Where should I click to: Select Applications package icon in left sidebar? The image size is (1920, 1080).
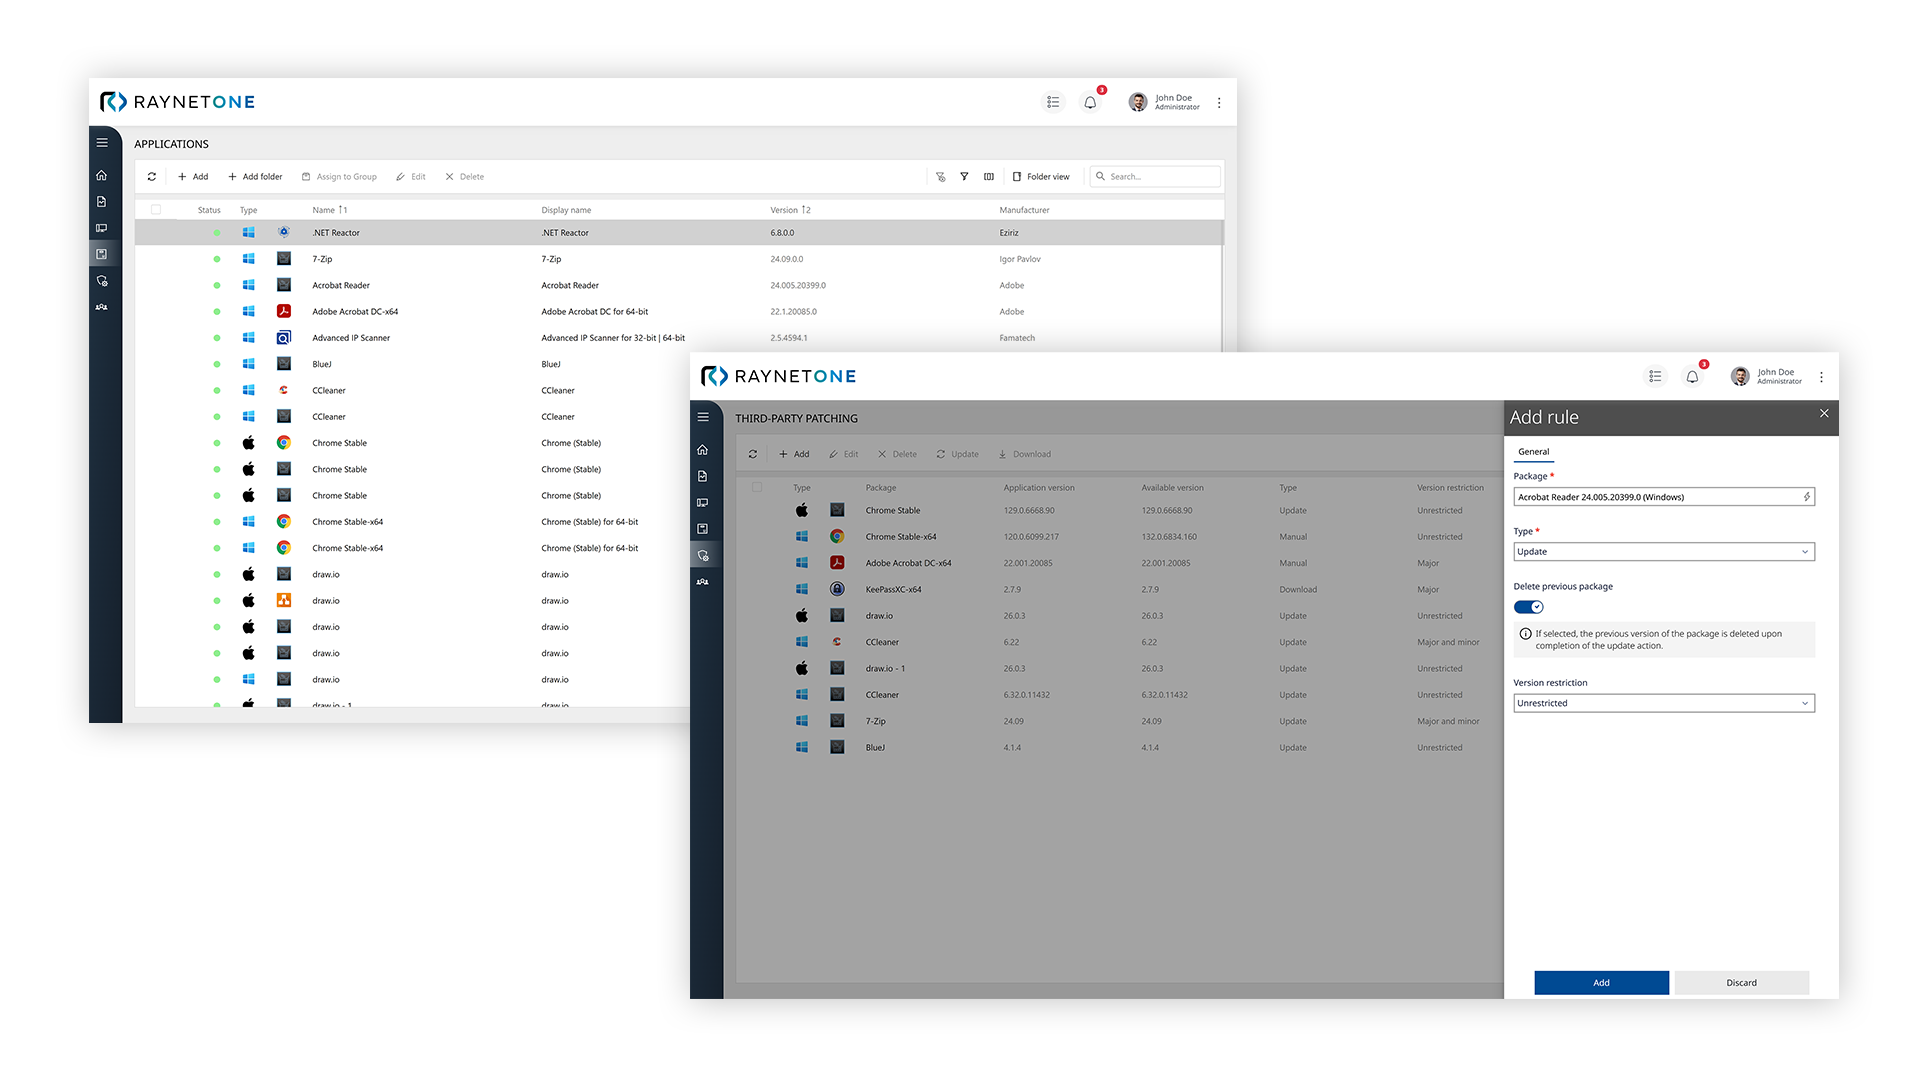(x=102, y=254)
